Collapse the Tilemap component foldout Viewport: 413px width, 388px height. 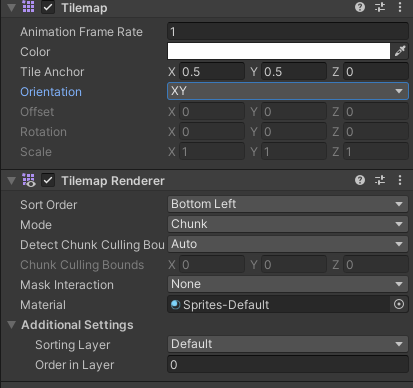12,7
